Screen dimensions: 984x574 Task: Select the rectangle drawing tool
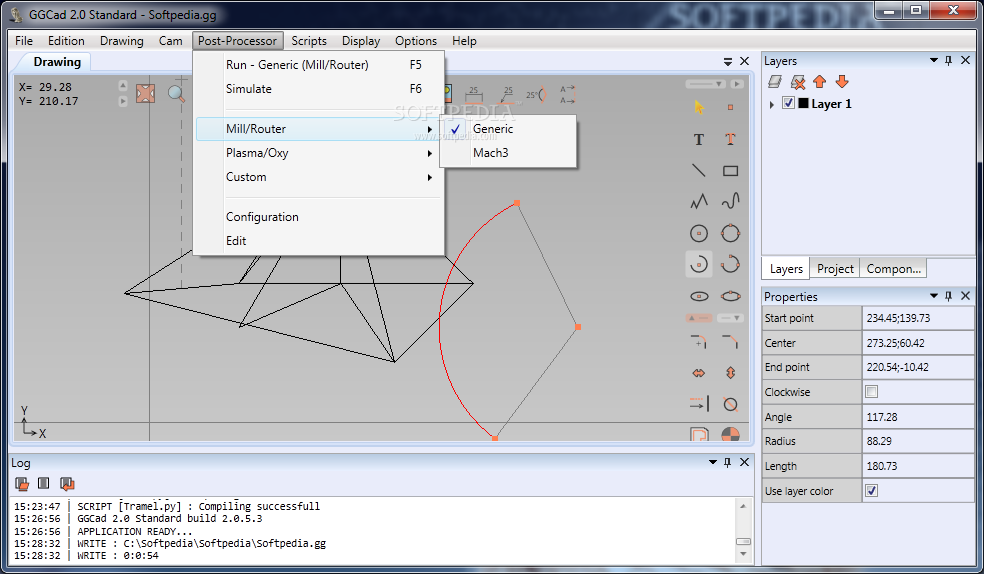(x=730, y=171)
